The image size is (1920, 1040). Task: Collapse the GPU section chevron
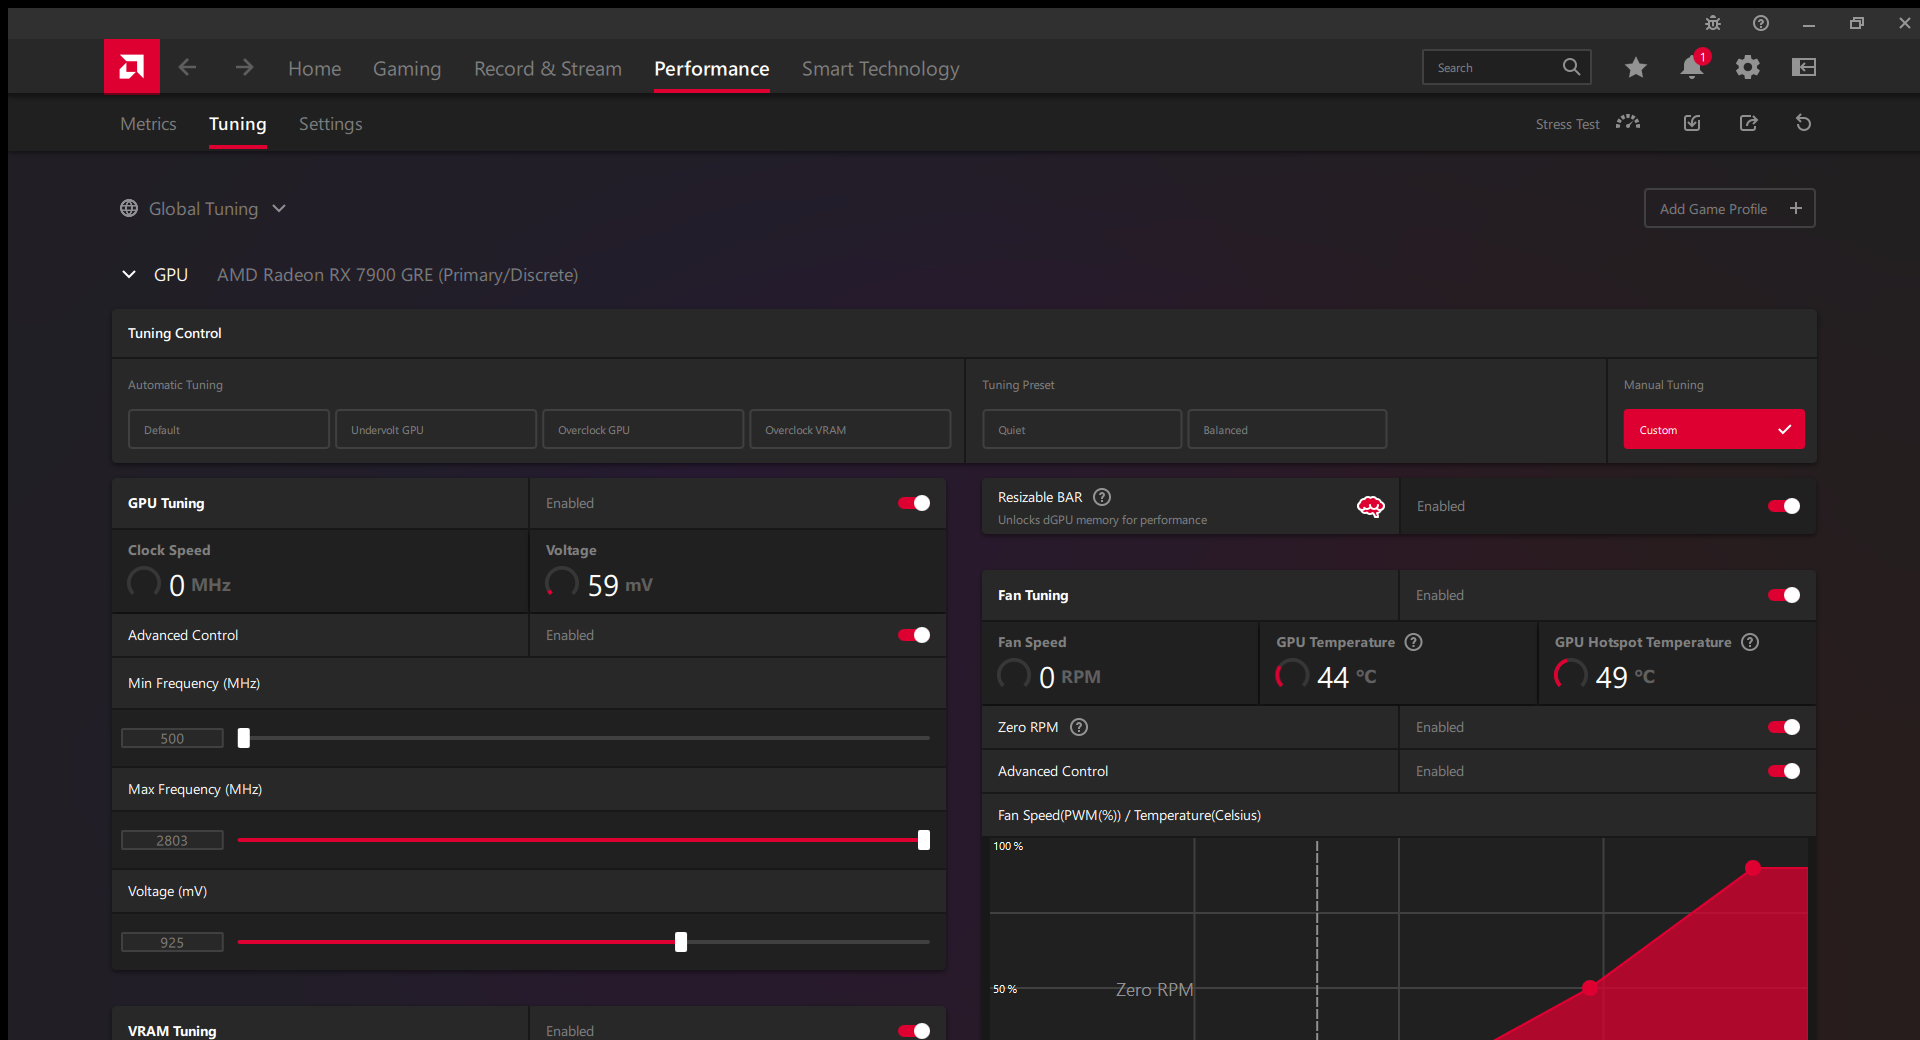pyautogui.click(x=129, y=274)
